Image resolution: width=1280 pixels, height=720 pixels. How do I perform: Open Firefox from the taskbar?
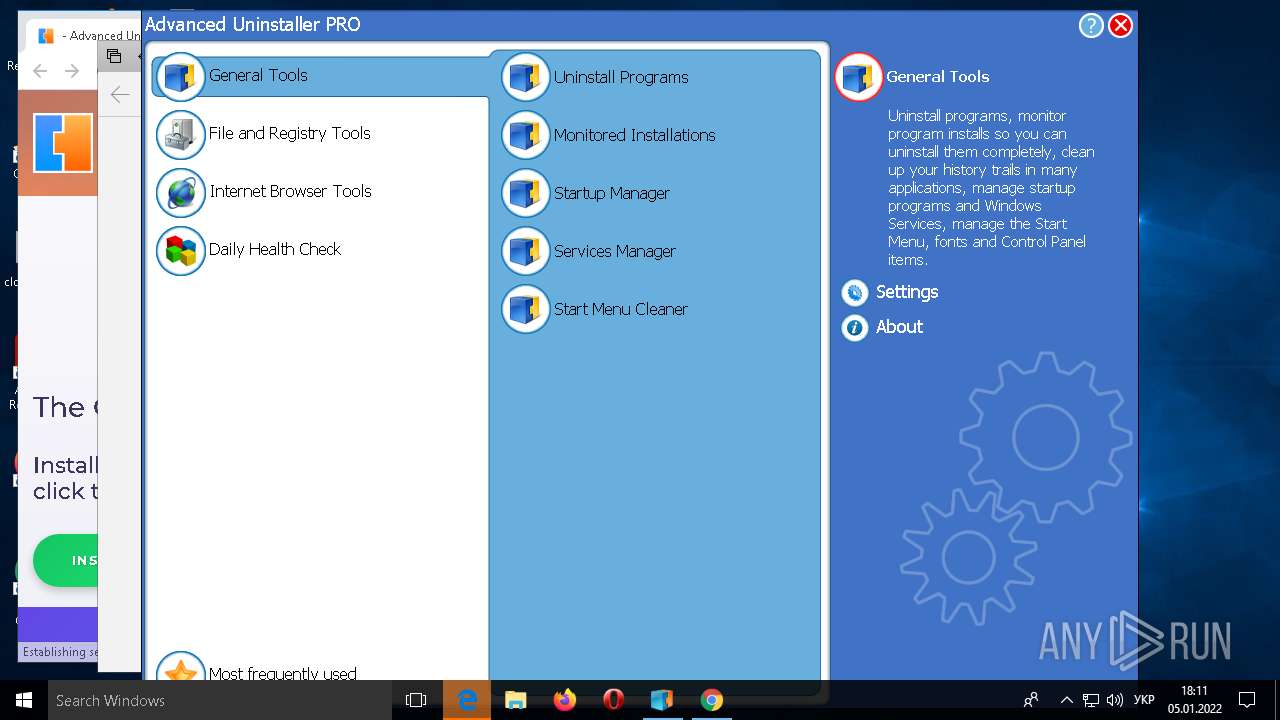565,700
